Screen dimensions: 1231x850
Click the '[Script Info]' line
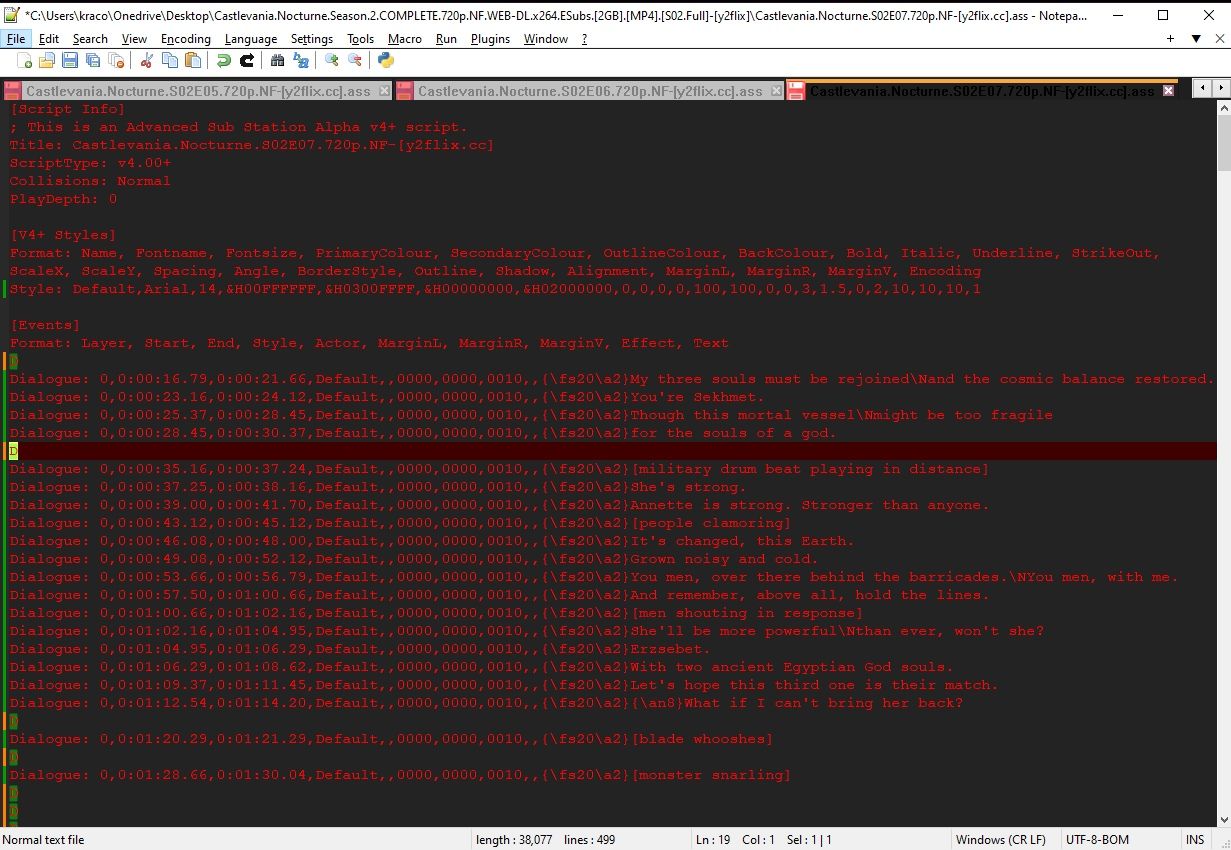click(x=68, y=109)
